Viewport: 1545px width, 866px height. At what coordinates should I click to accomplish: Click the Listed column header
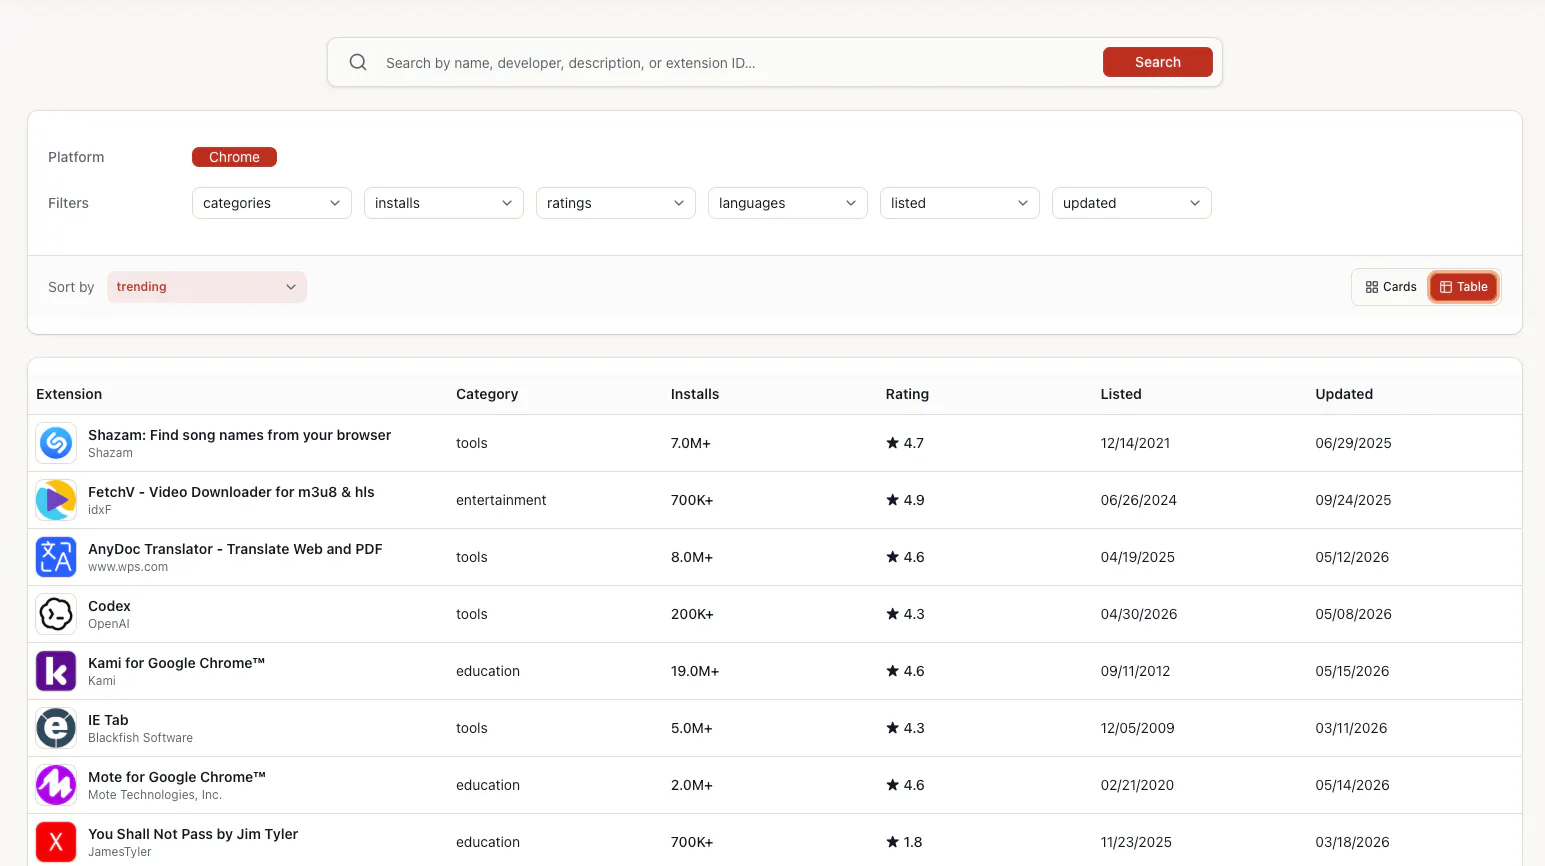point(1121,394)
